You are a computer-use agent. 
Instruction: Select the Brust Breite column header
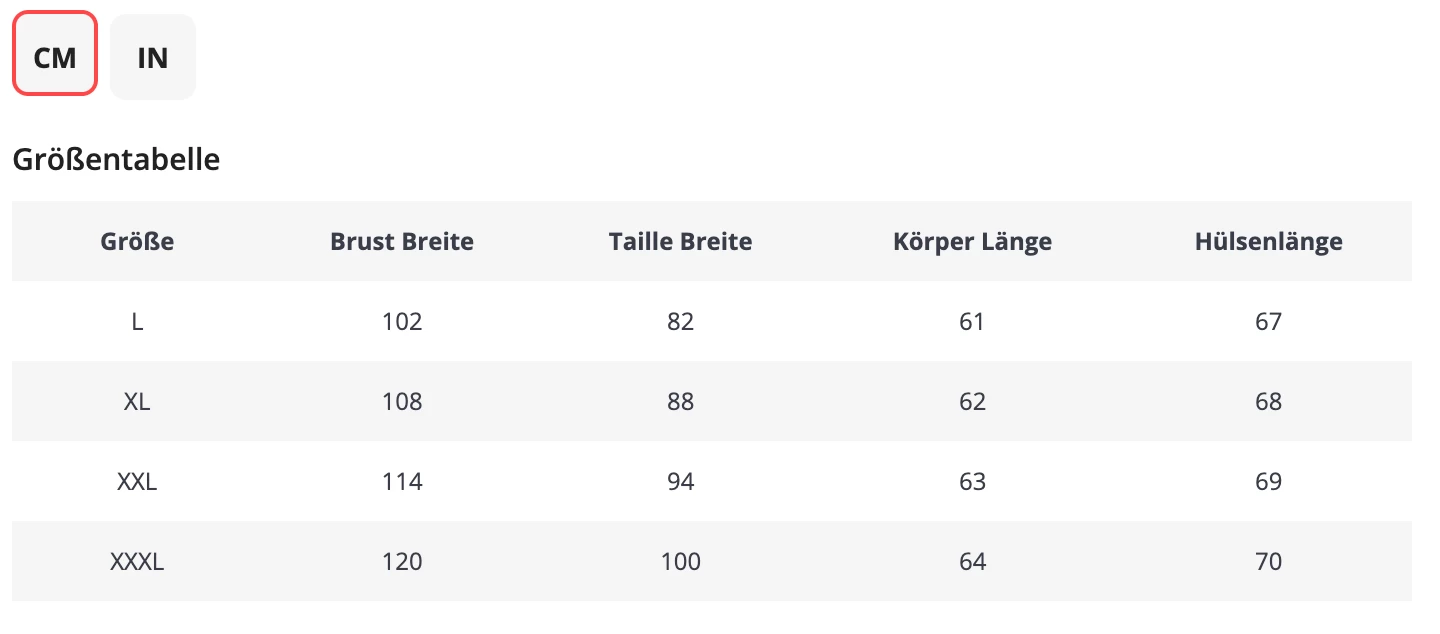click(x=402, y=241)
